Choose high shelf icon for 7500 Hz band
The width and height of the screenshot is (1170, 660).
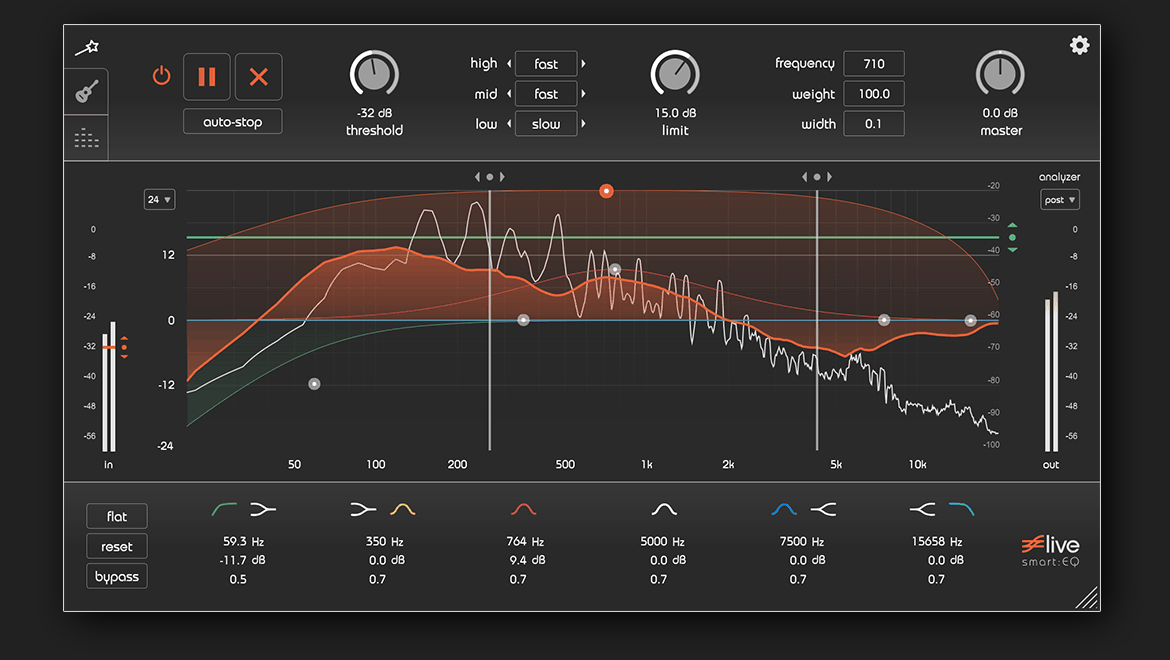(x=823, y=509)
